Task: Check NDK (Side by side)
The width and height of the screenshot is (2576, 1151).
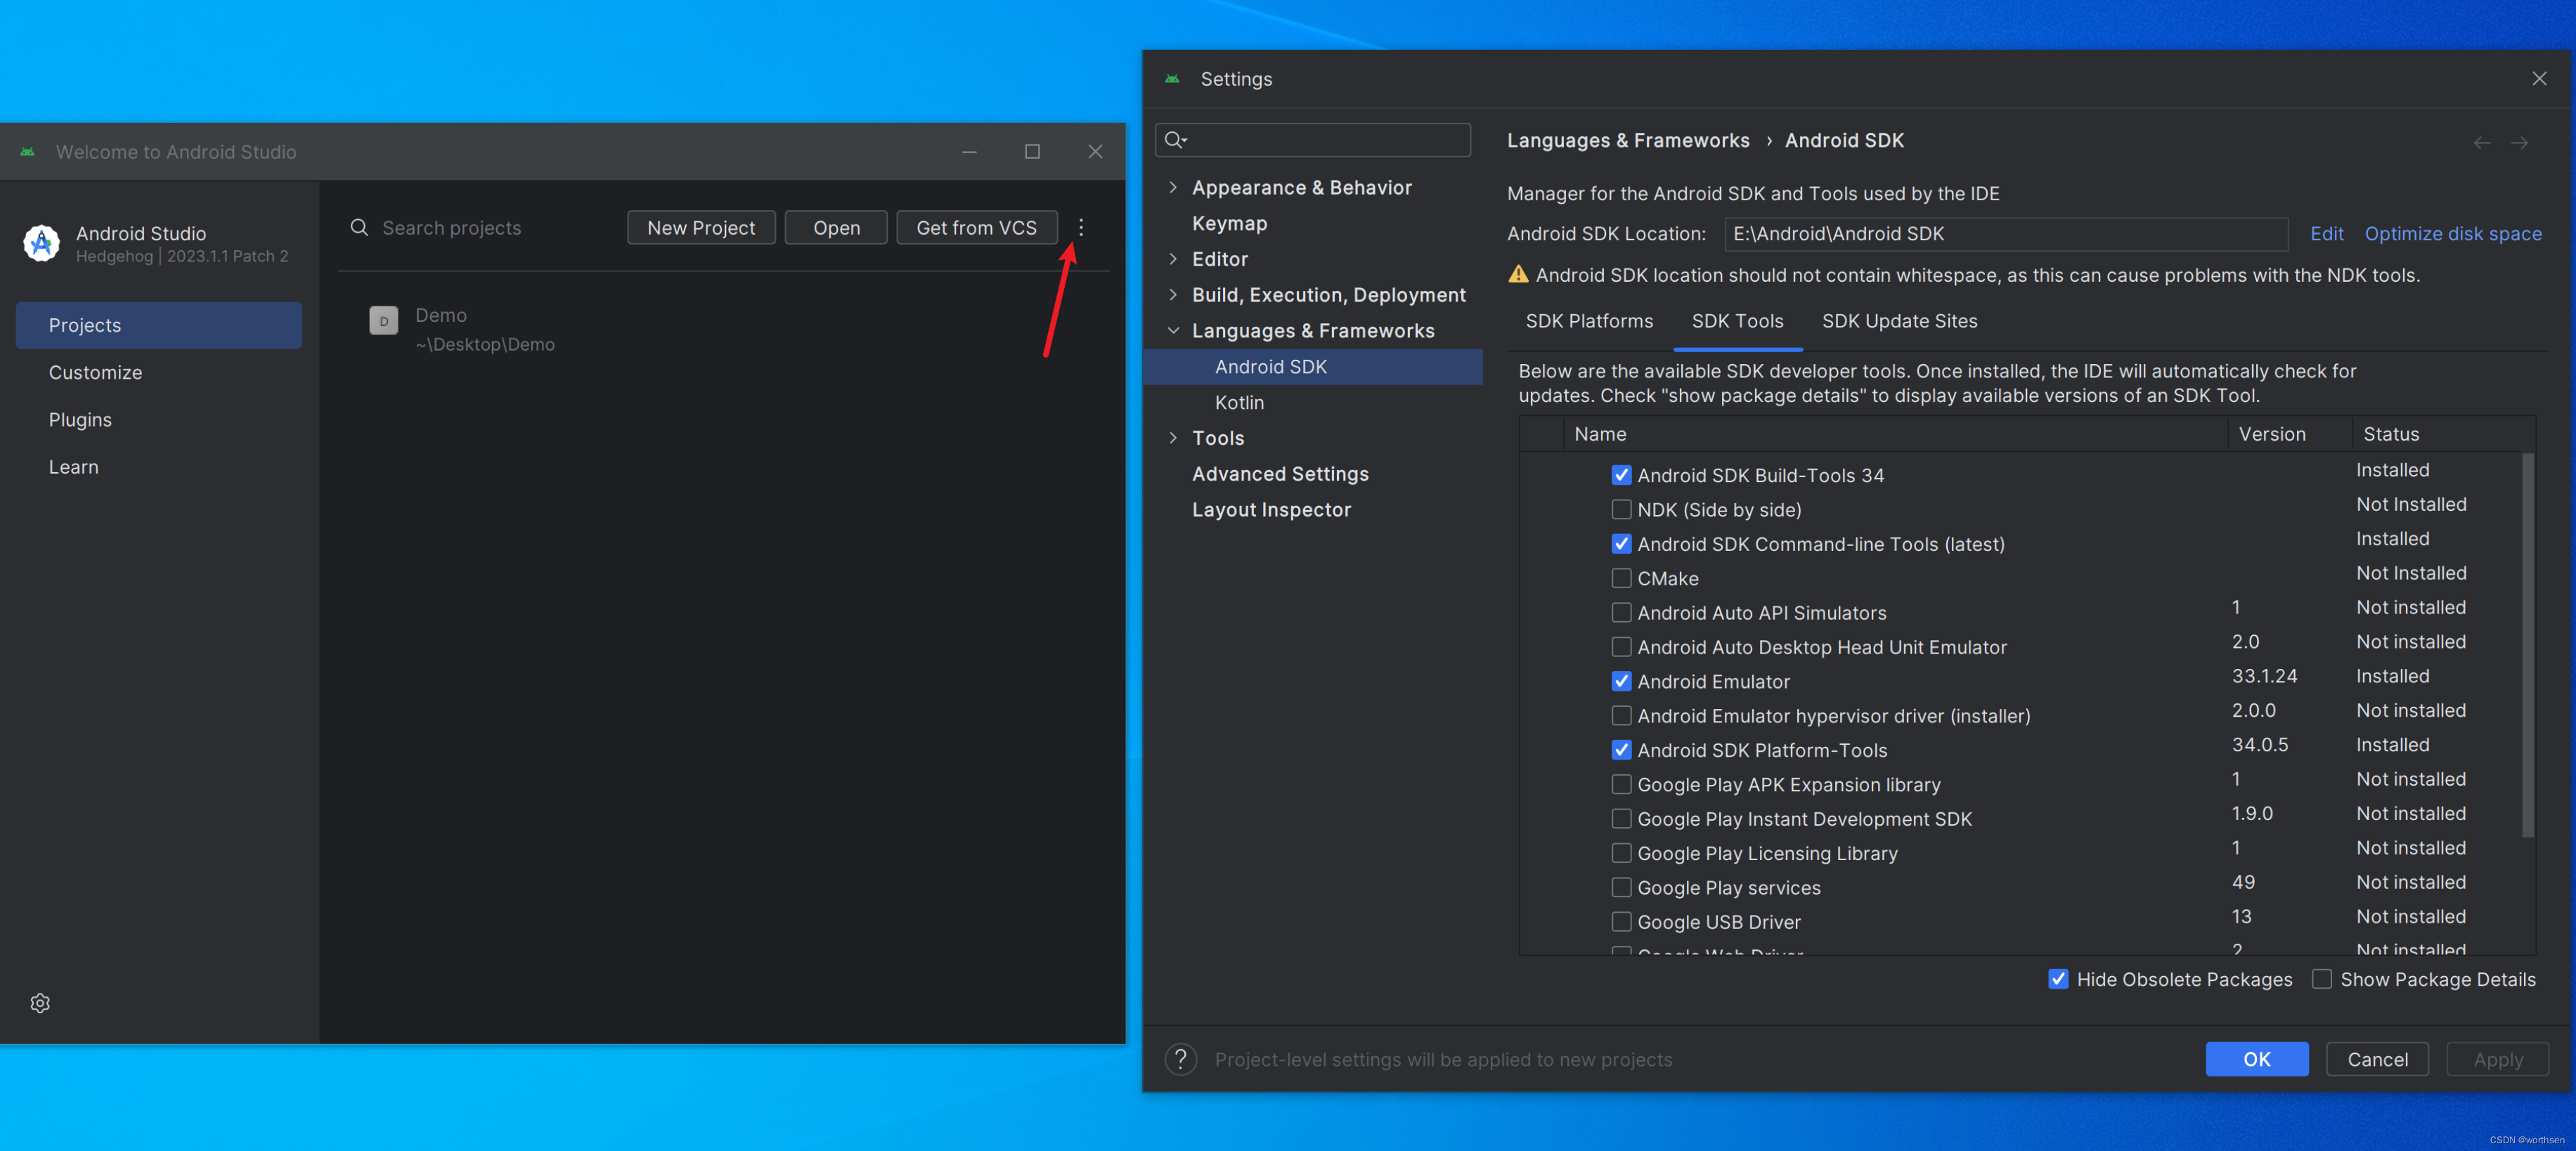Action: (x=1621, y=509)
